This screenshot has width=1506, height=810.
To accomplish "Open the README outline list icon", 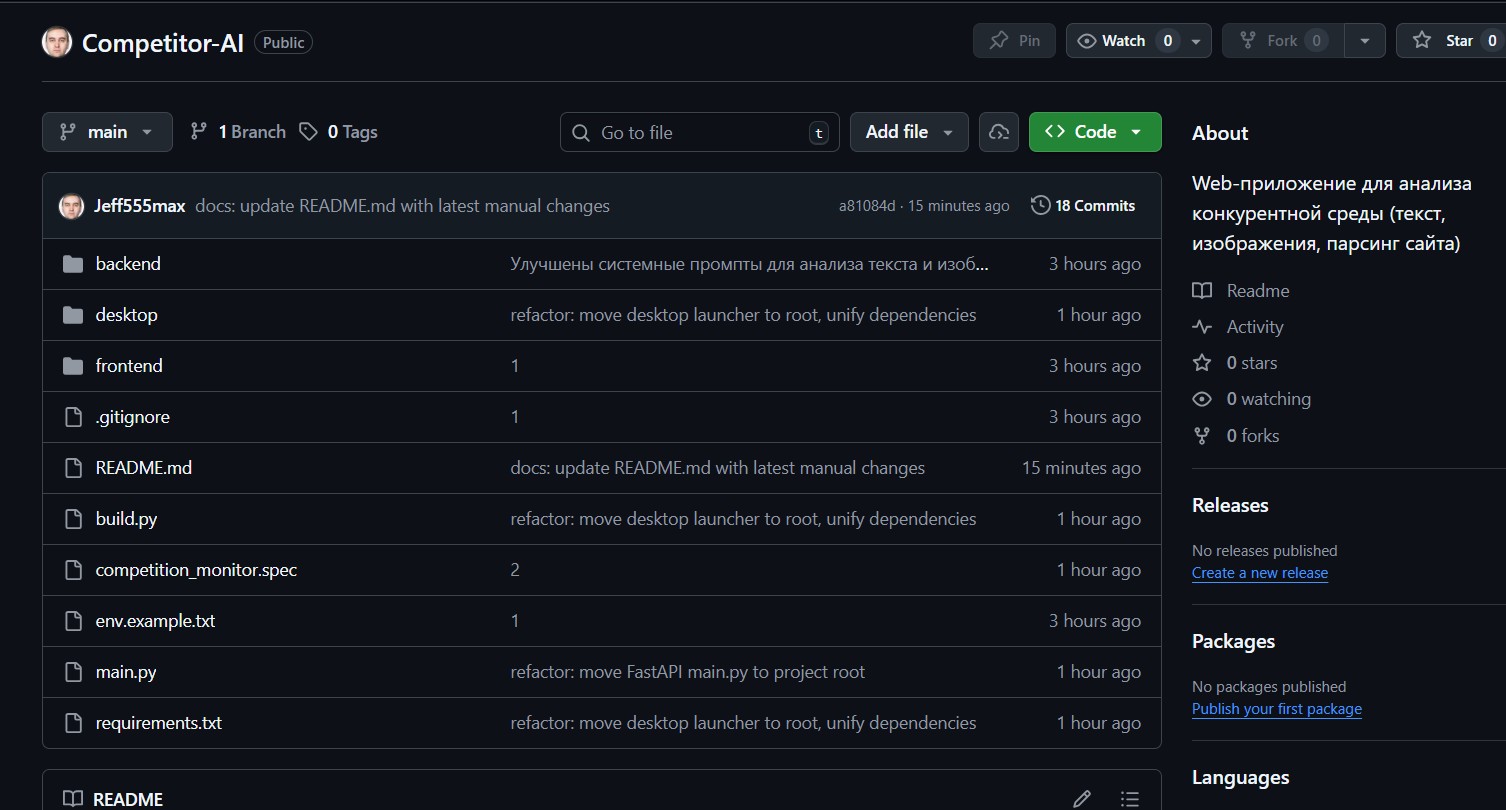I will (x=1130, y=798).
